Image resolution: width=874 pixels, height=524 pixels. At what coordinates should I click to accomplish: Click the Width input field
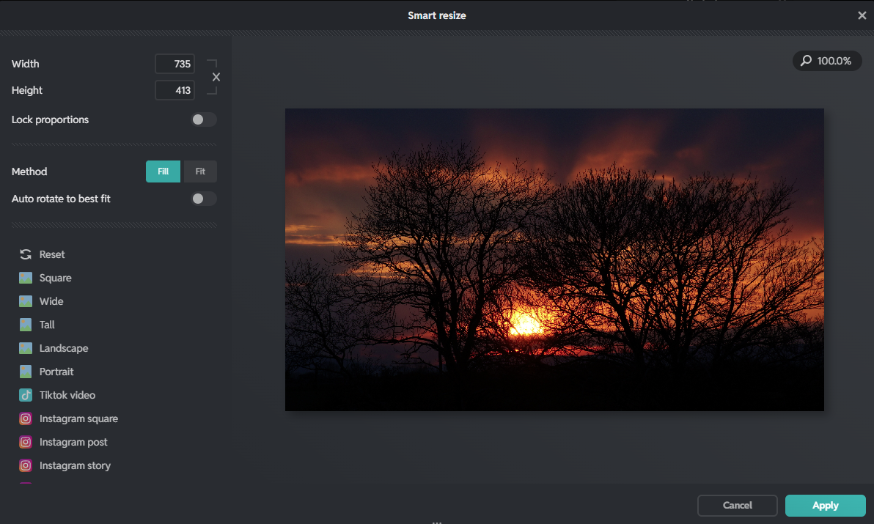click(x=174, y=64)
